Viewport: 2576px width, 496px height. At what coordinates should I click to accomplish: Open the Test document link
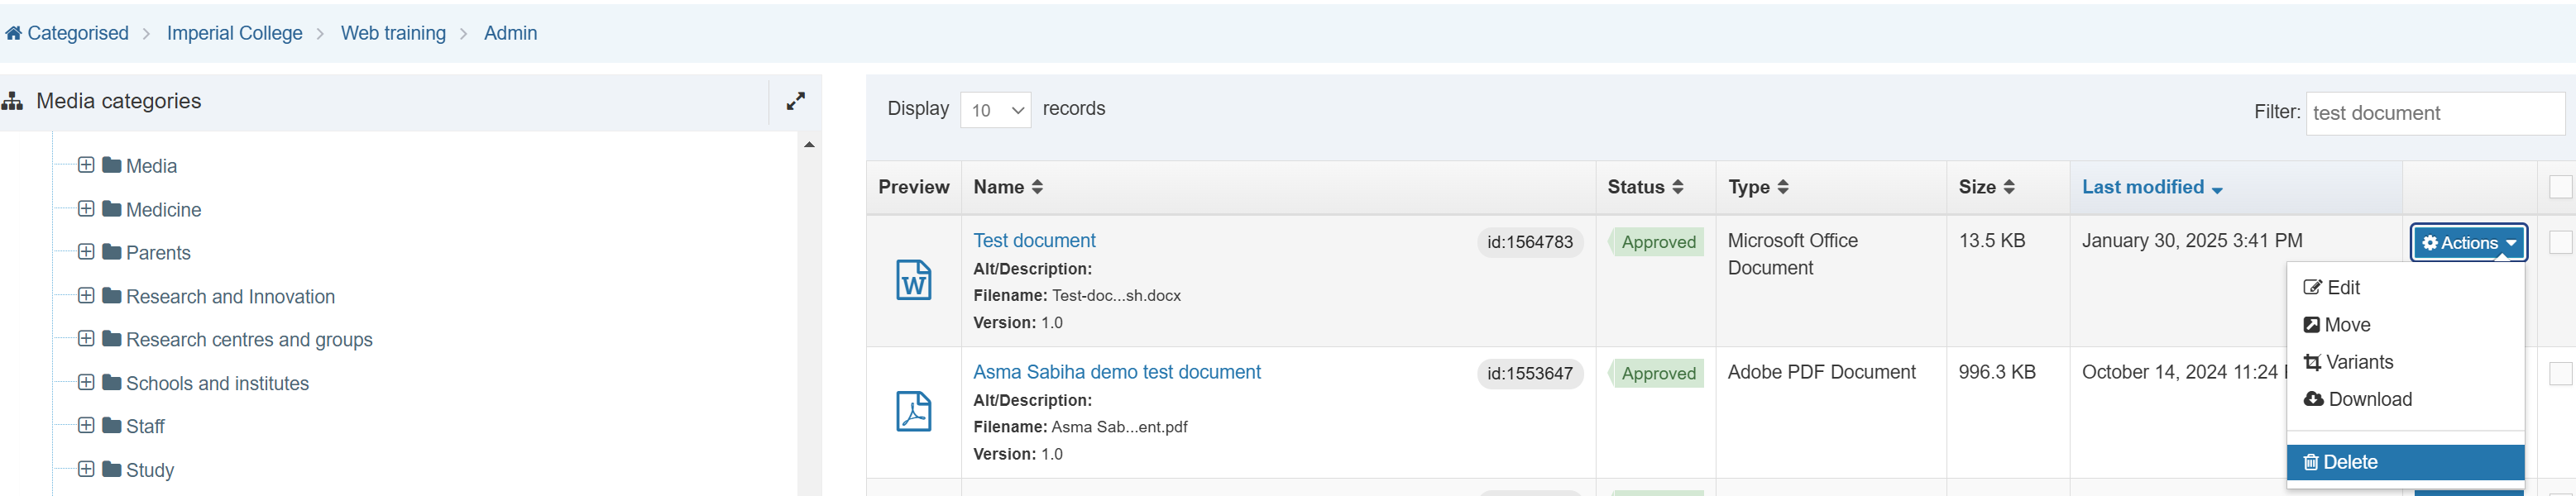[1034, 241]
